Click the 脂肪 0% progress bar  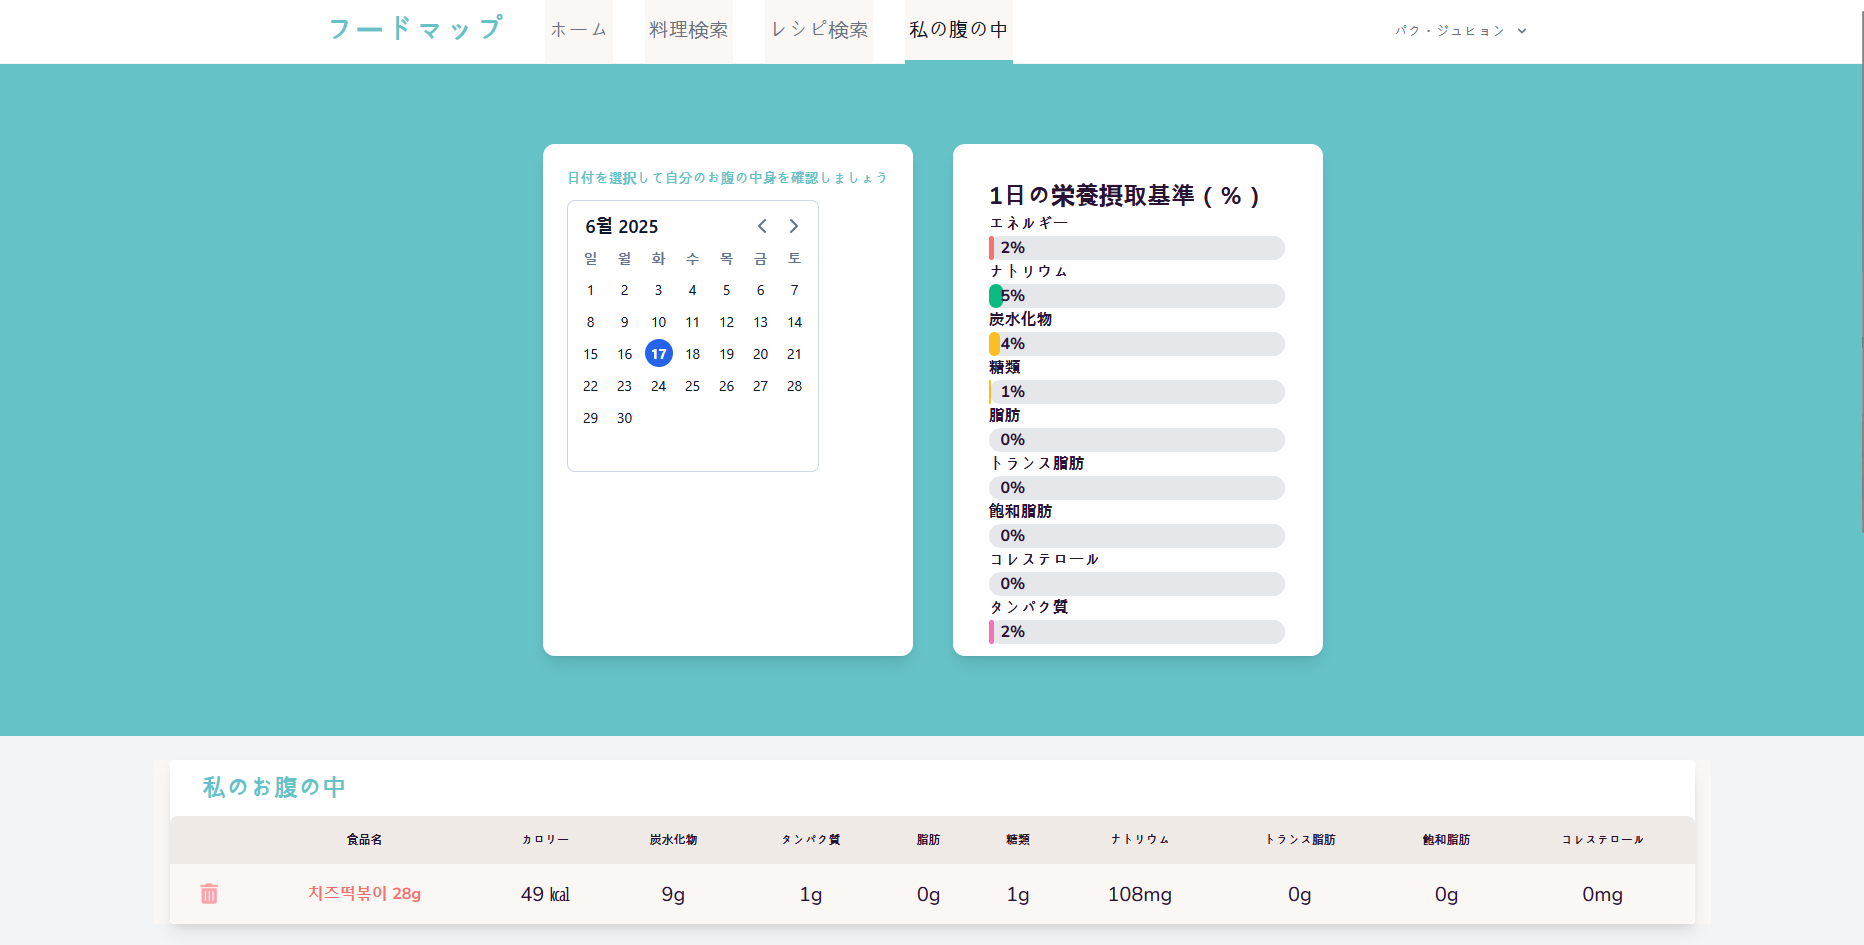coord(1137,440)
